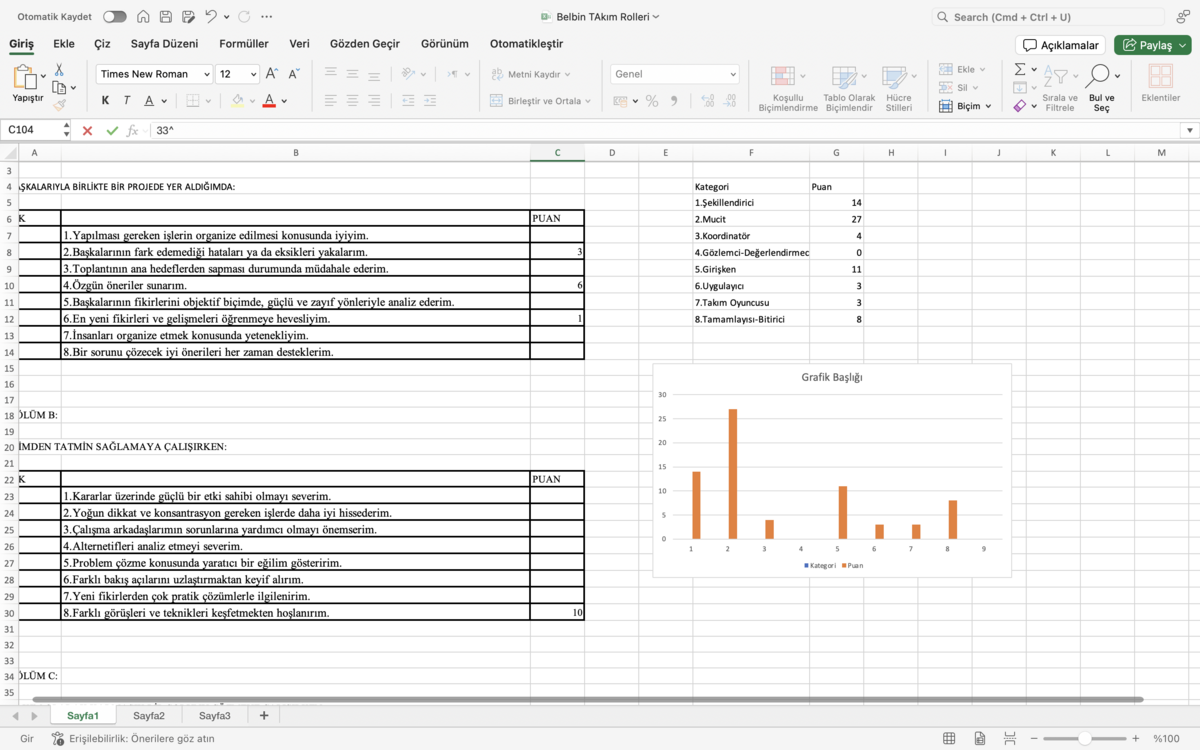Undo the last action
Screen dimensions: 1200x750
211,17
